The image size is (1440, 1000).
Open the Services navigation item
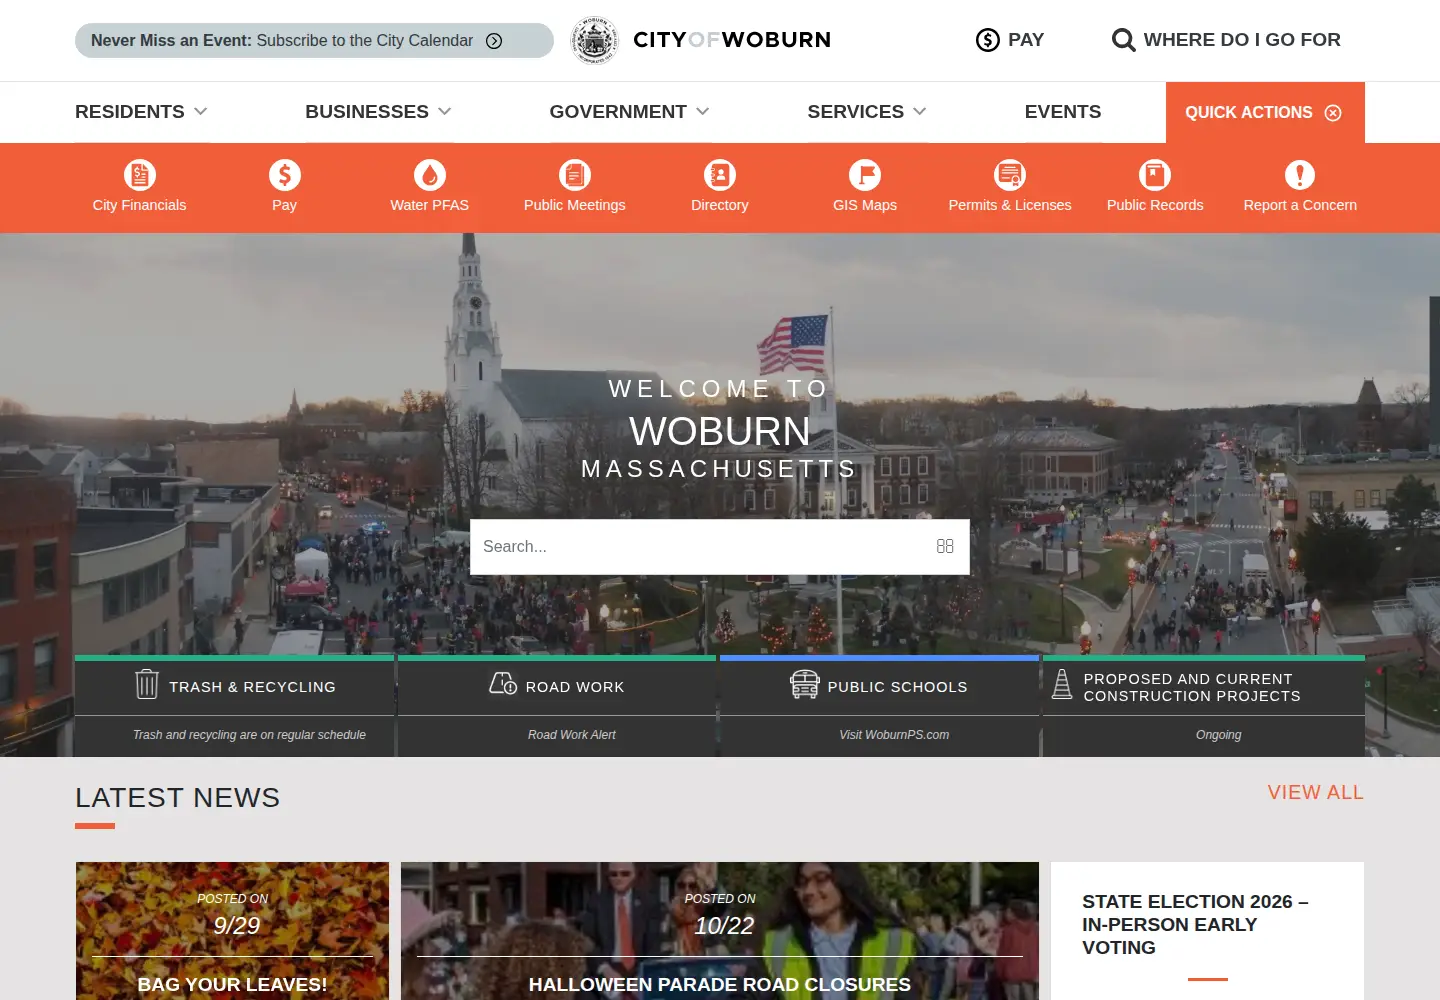coord(856,112)
